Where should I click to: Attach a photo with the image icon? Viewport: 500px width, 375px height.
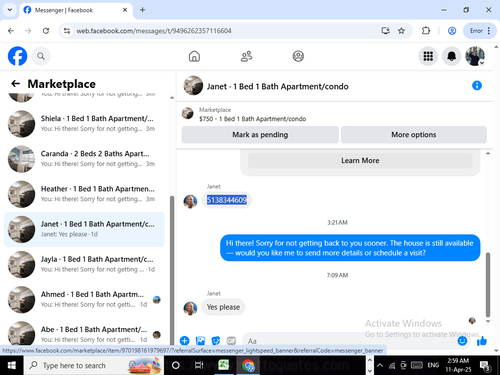[x=200, y=341]
